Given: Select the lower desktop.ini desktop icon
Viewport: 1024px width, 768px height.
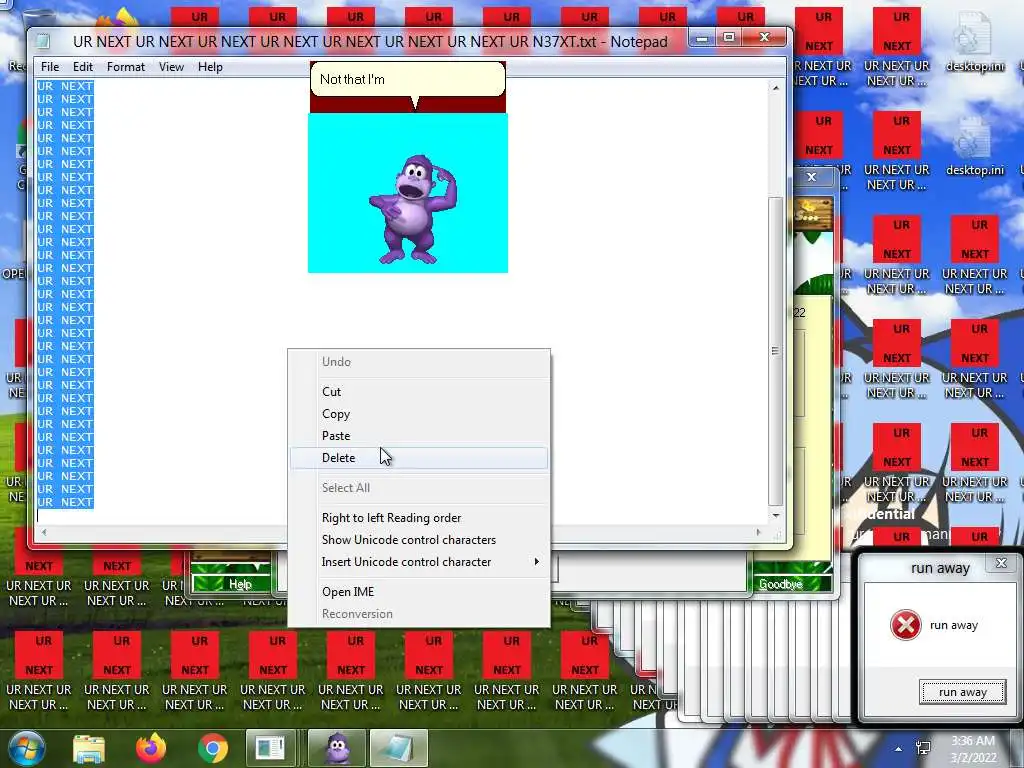Looking at the screenshot, I should click(974, 147).
